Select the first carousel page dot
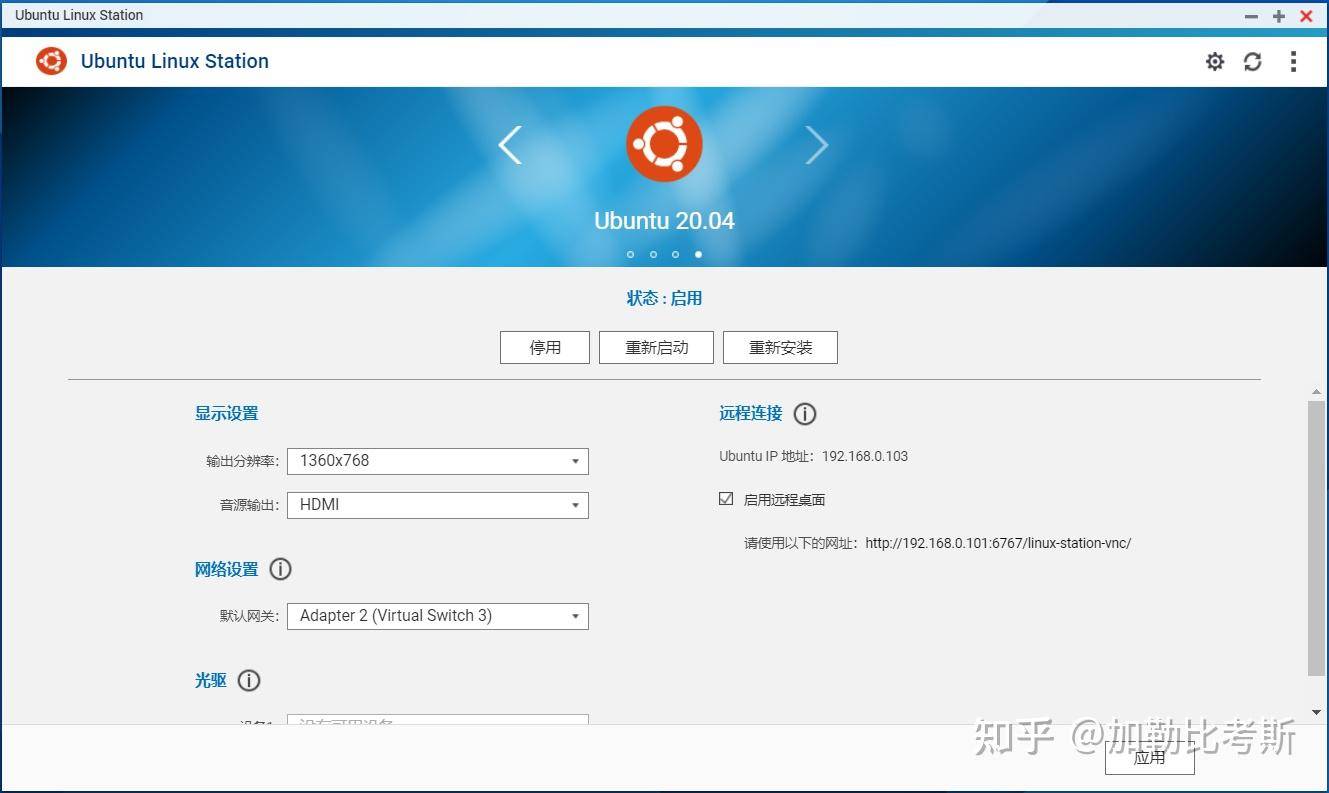 (630, 254)
